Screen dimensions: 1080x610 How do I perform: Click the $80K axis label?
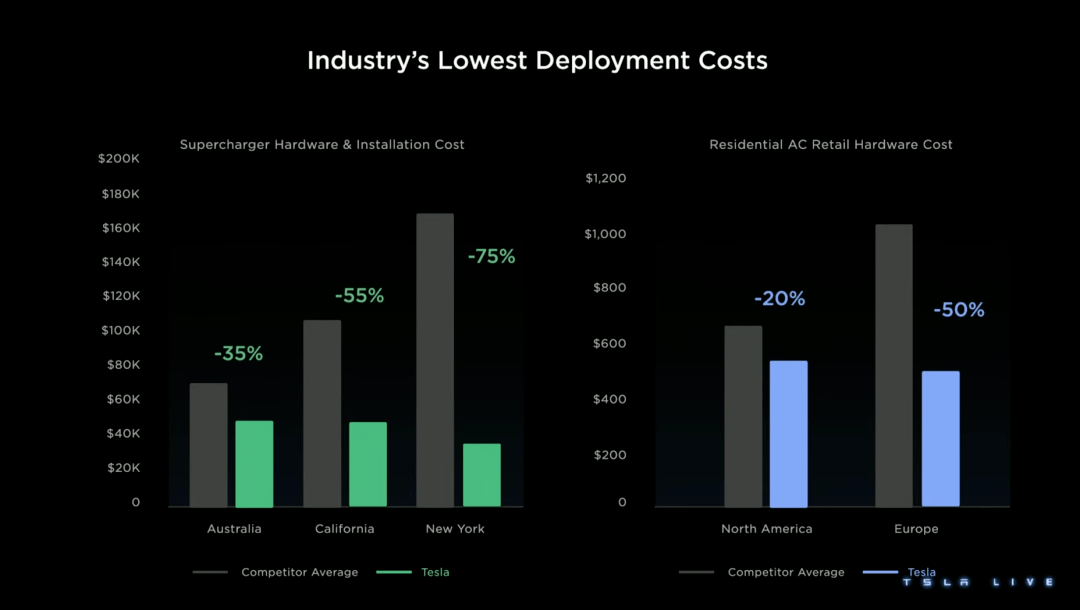pos(123,365)
